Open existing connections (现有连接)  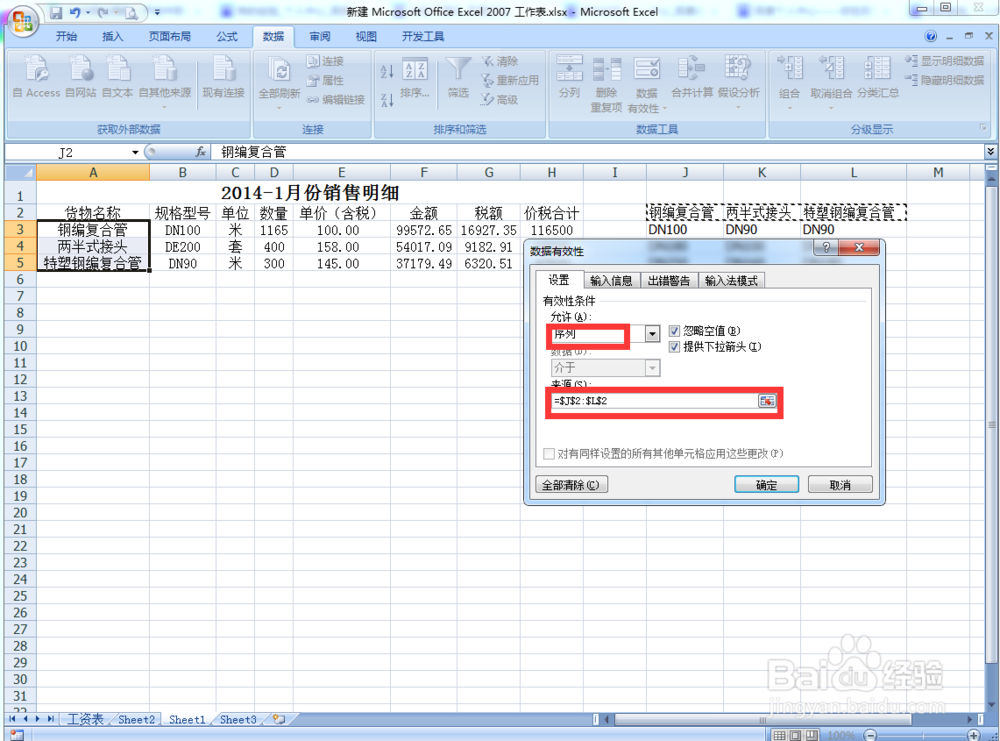click(x=223, y=77)
